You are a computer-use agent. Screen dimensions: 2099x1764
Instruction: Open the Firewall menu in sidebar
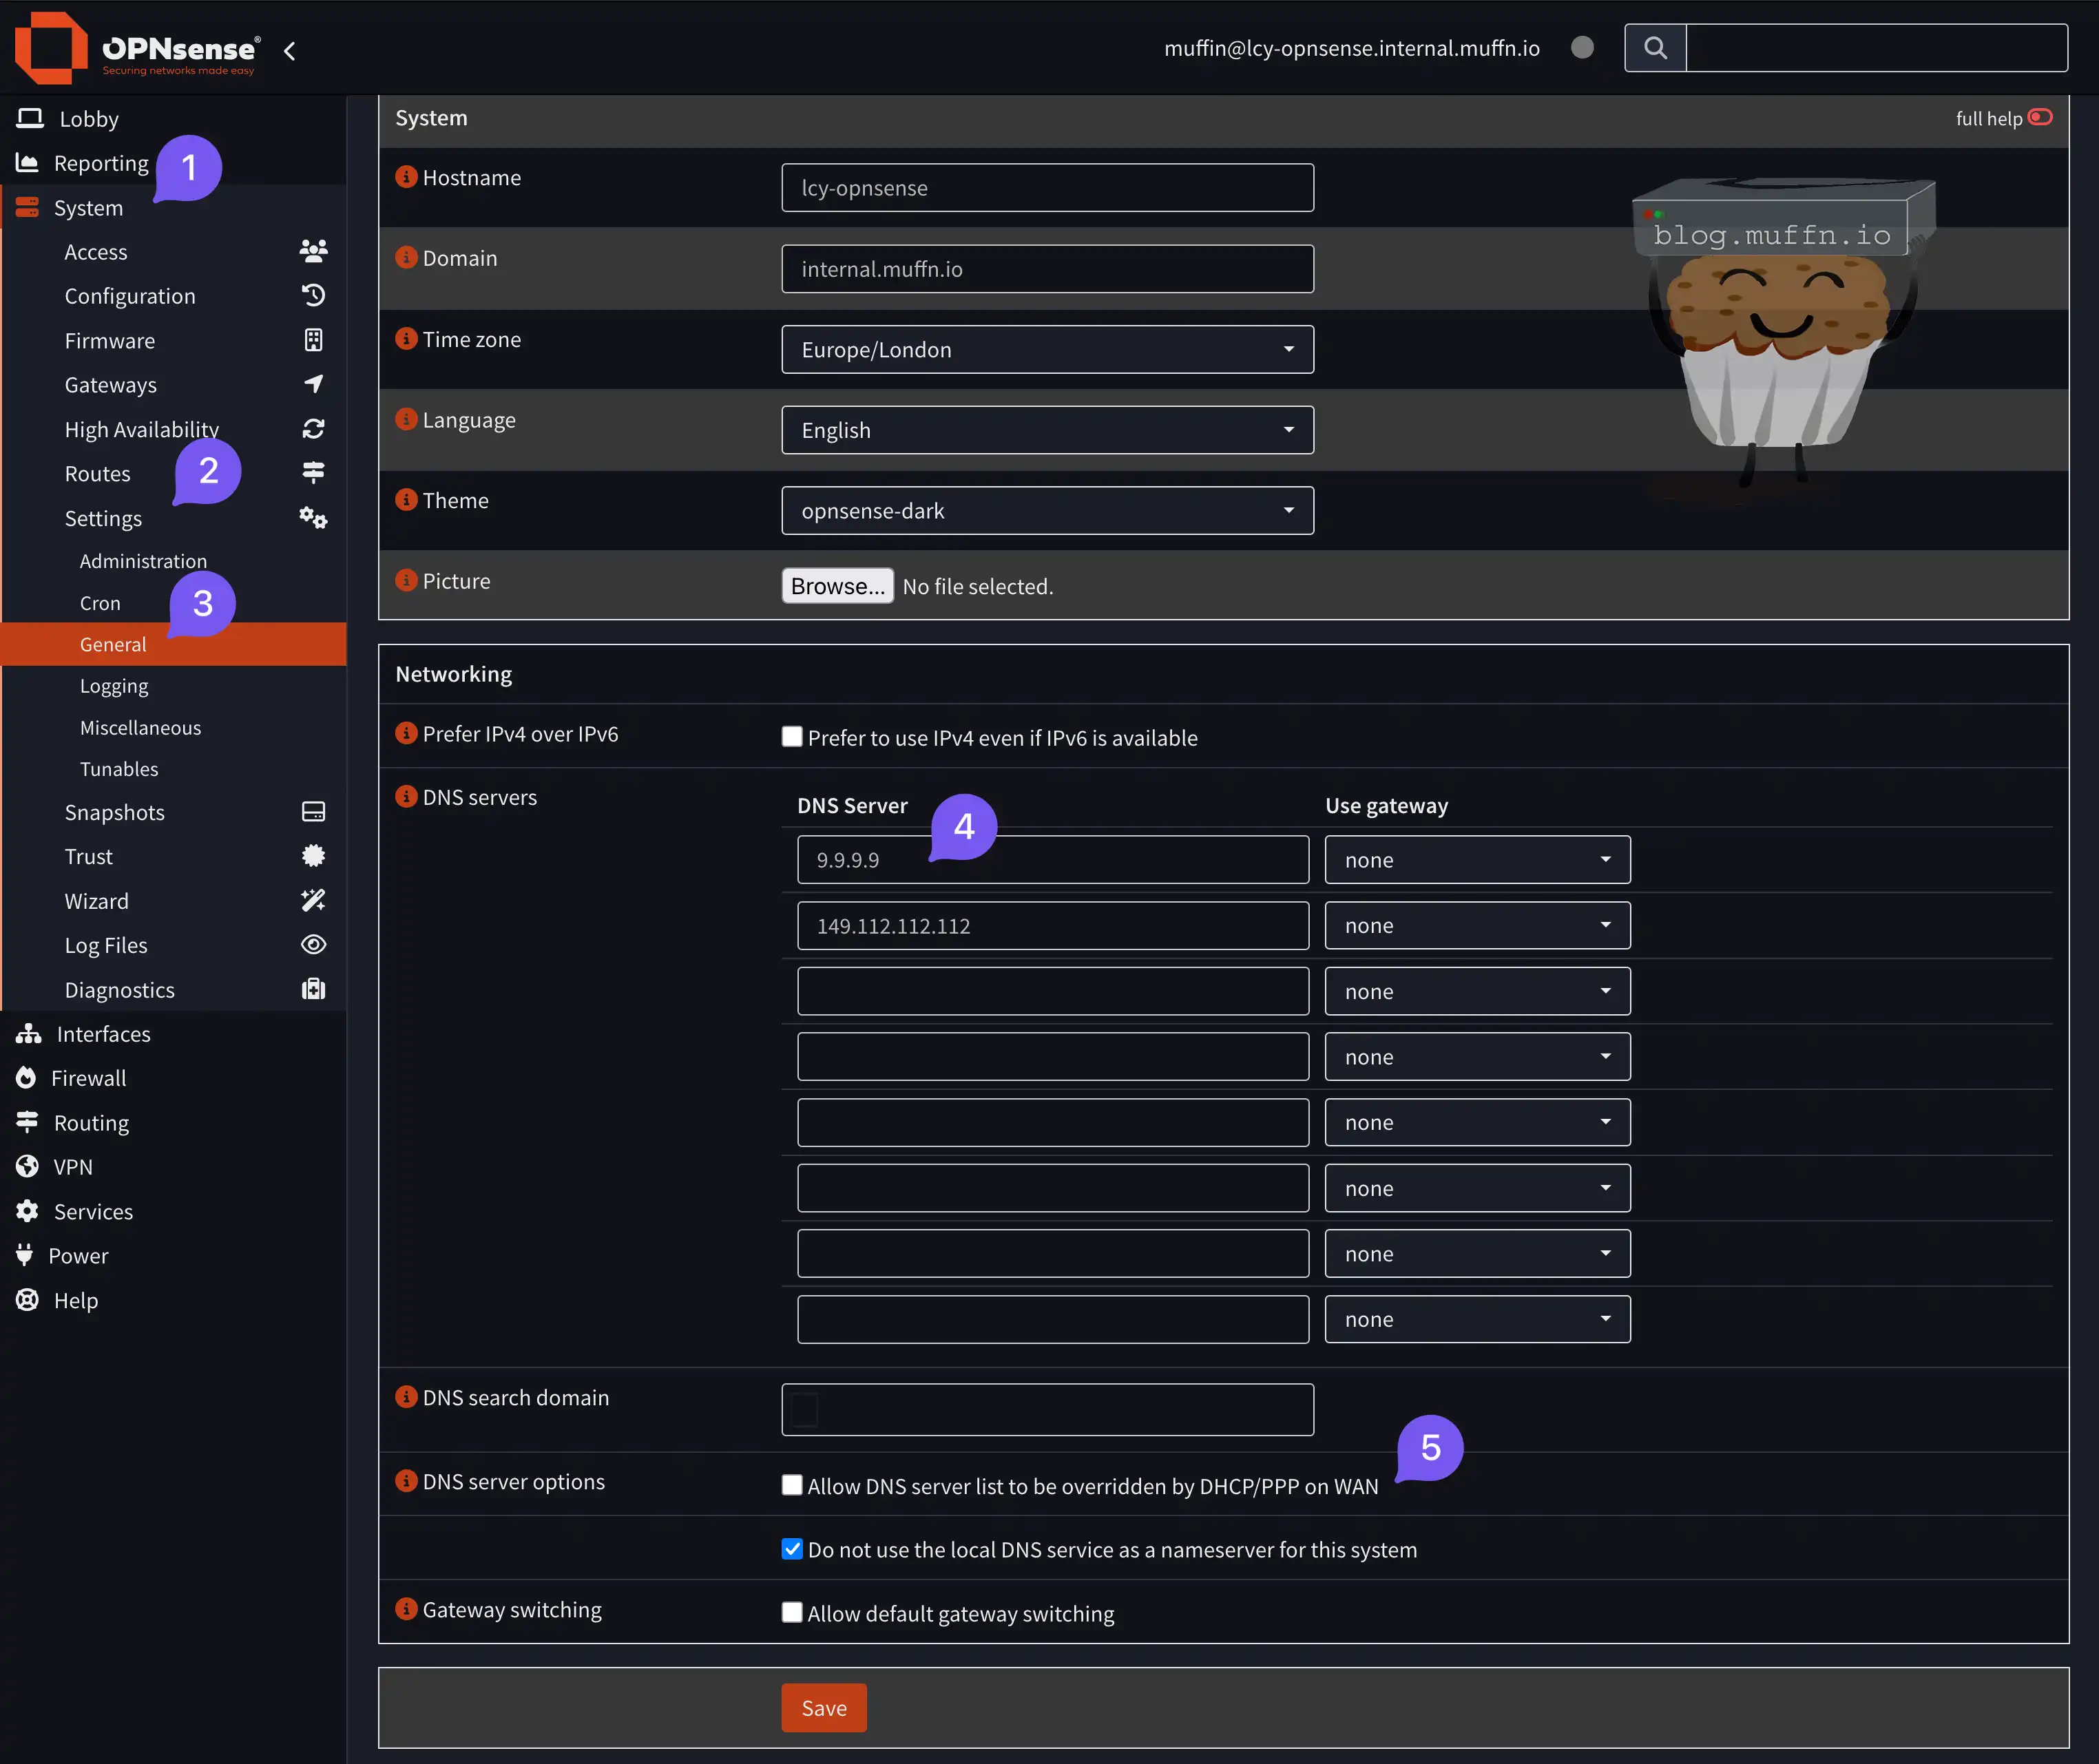88,1078
